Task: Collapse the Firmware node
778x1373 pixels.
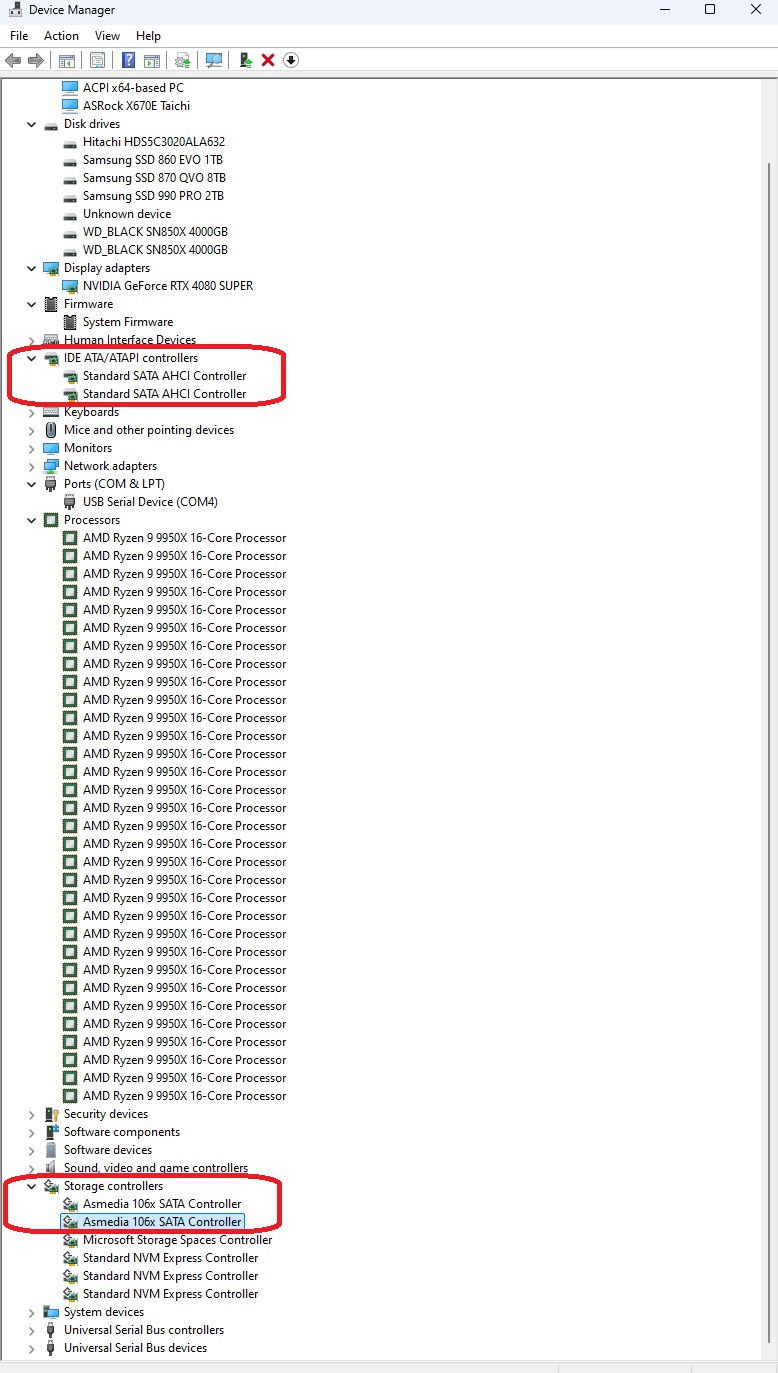Action: pyautogui.click(x=32, y=304)
